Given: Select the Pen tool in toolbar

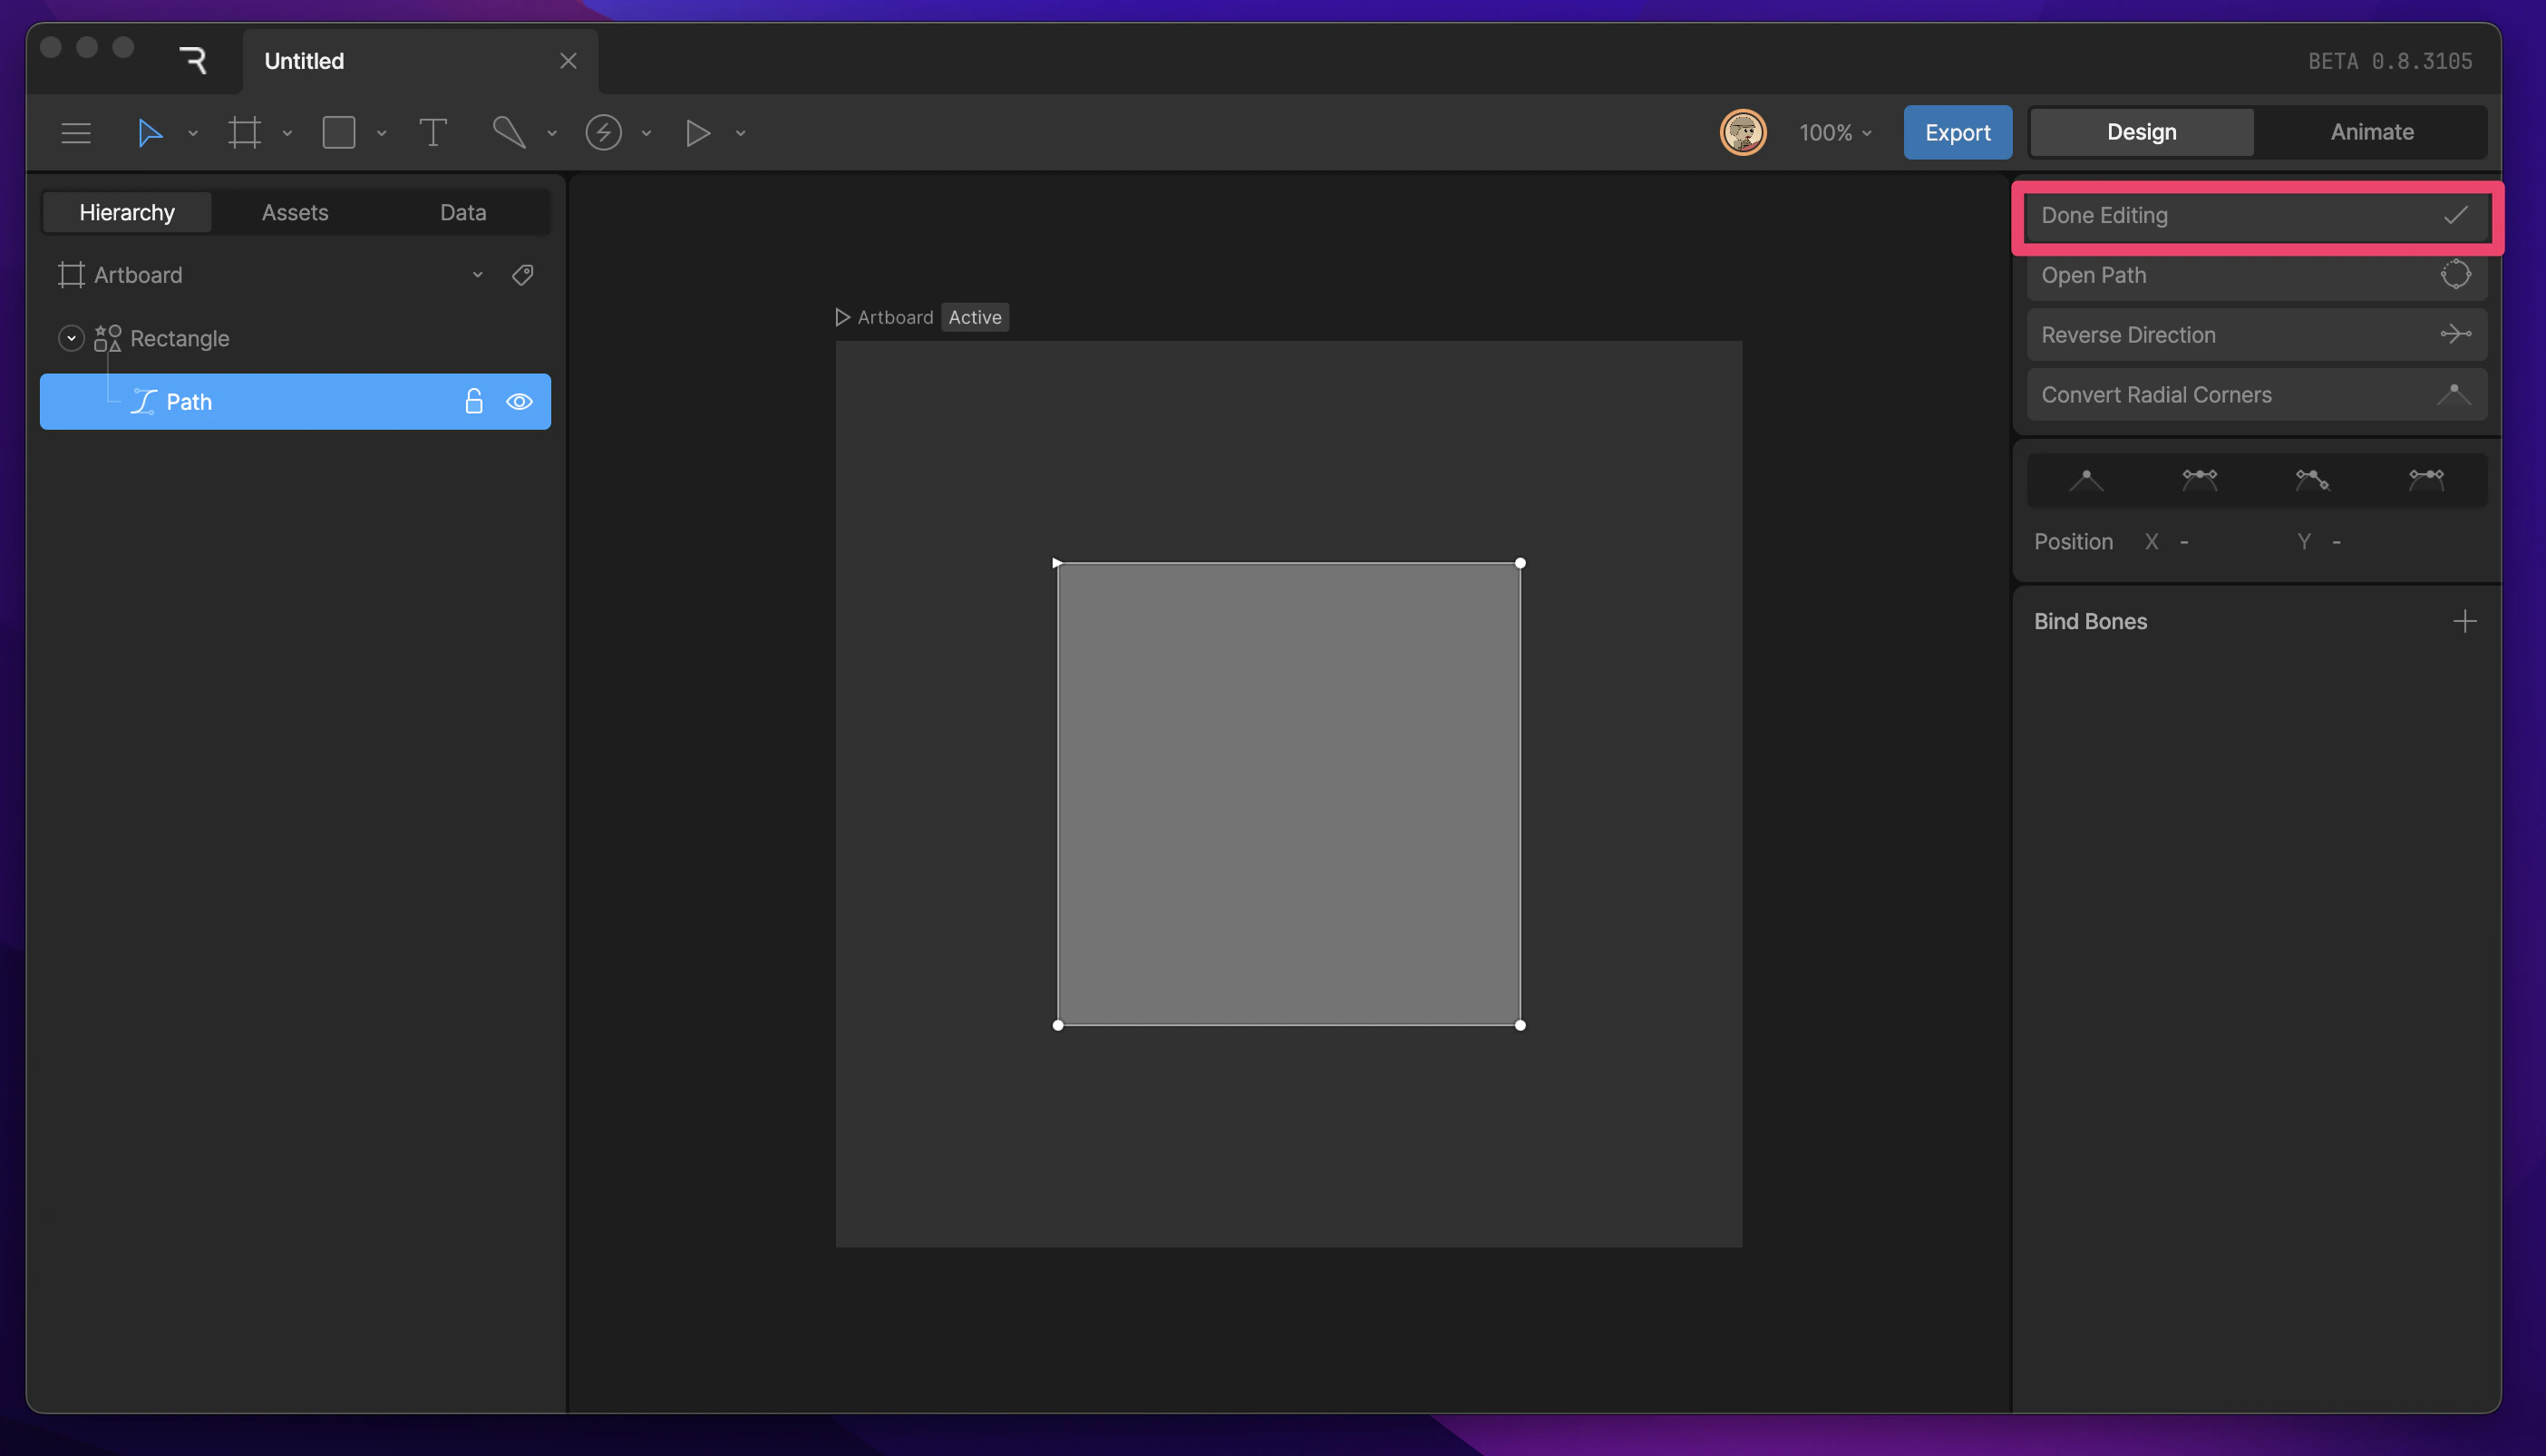Looking at the screenshot, I should tap(509, 132).
